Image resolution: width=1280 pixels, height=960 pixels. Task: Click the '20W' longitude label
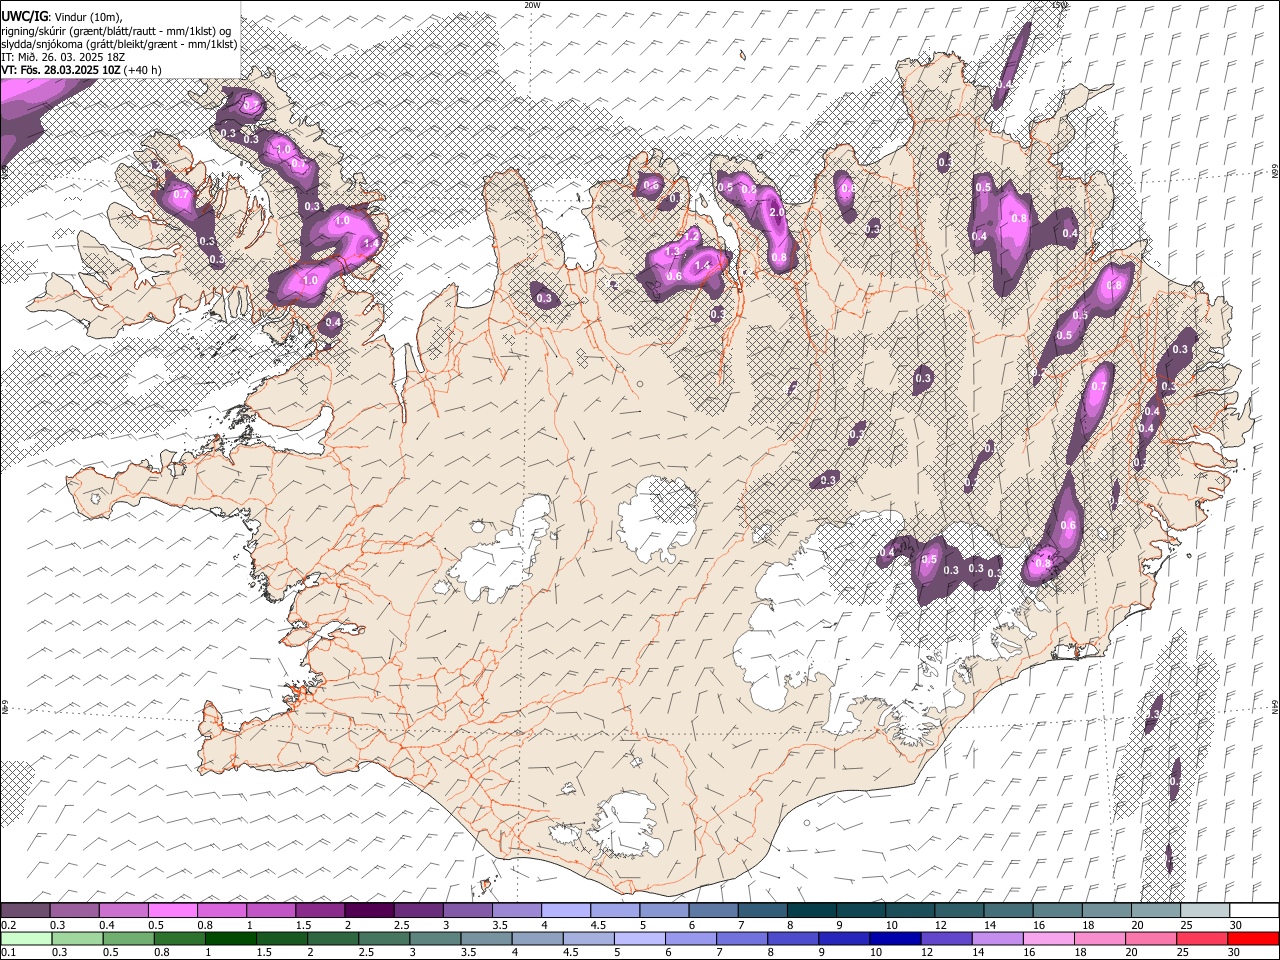[532, 5]
